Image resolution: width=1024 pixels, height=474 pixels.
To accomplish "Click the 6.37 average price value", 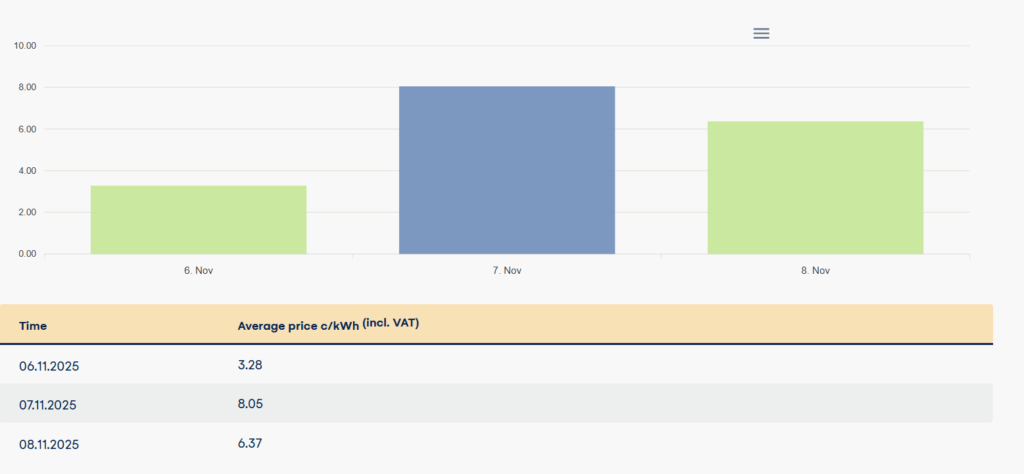I will 250,443.
